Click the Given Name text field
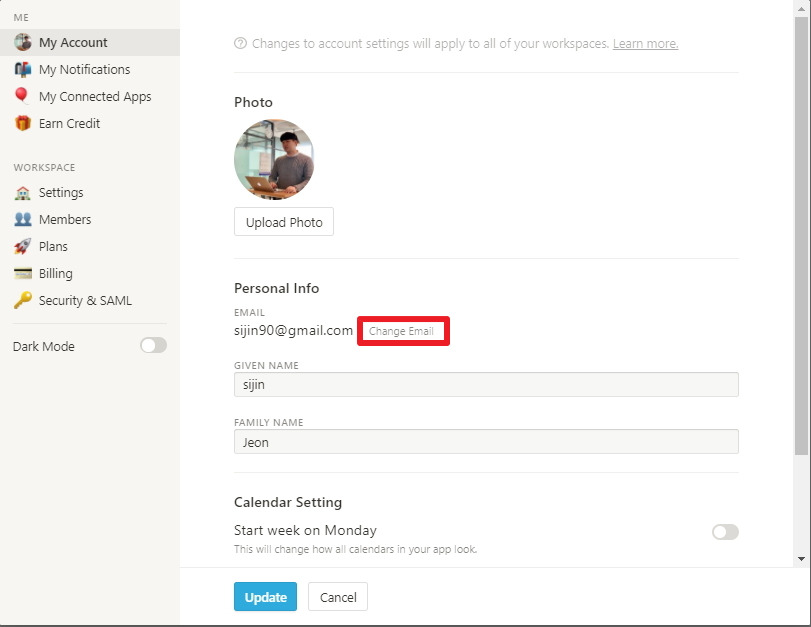Image resolution: width=811 pixels, height=627 pixels. pyautogui.click(x=486, y=385)
